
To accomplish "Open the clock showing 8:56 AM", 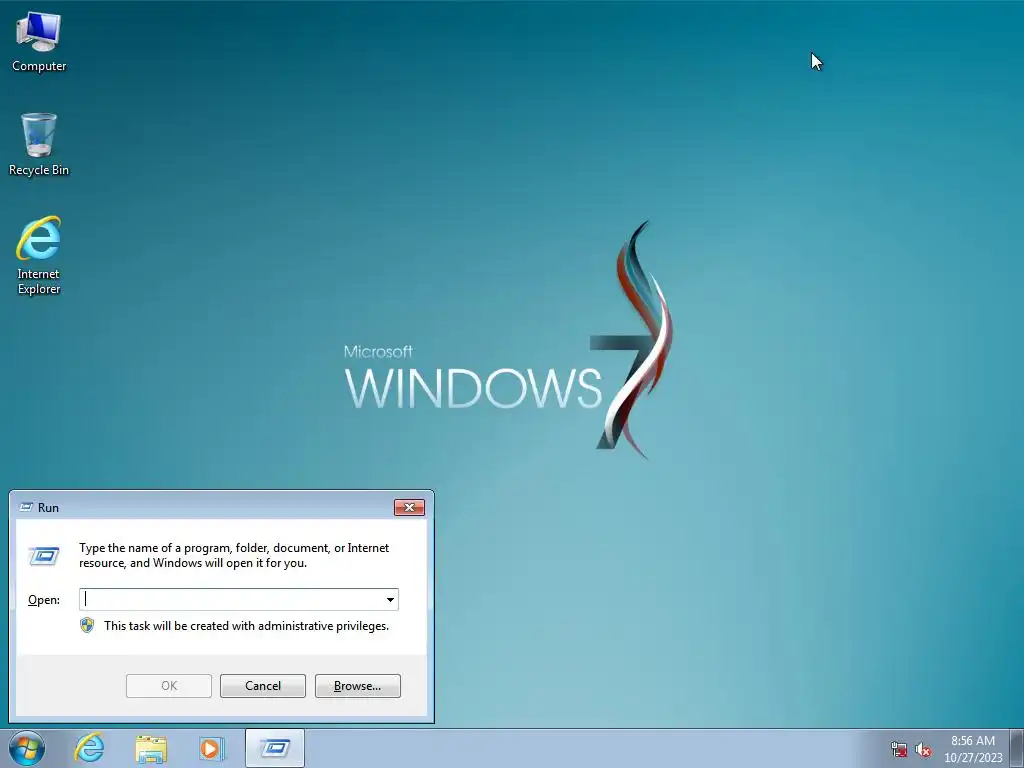I will tap(972, 748).
